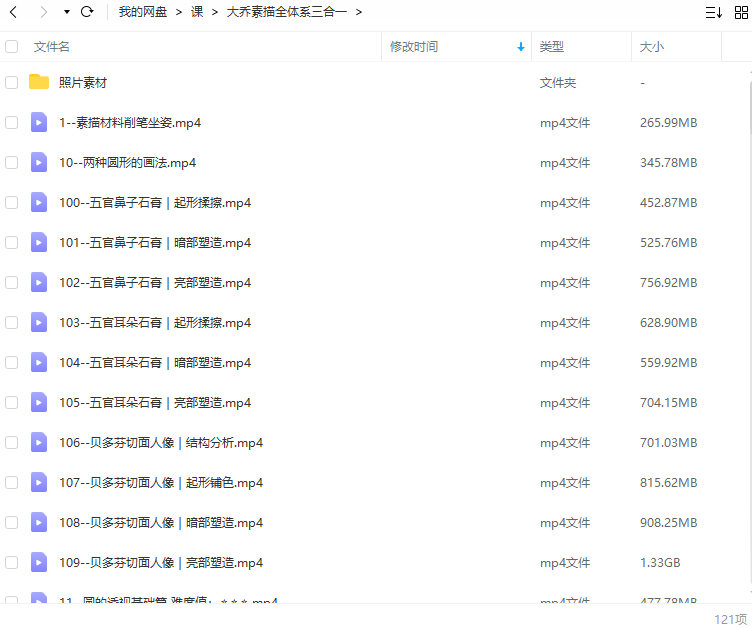Open file 106--贝多芬切面人像 结构分析.mp4
The height and width of the screenshot is (628, 752).
161,442
